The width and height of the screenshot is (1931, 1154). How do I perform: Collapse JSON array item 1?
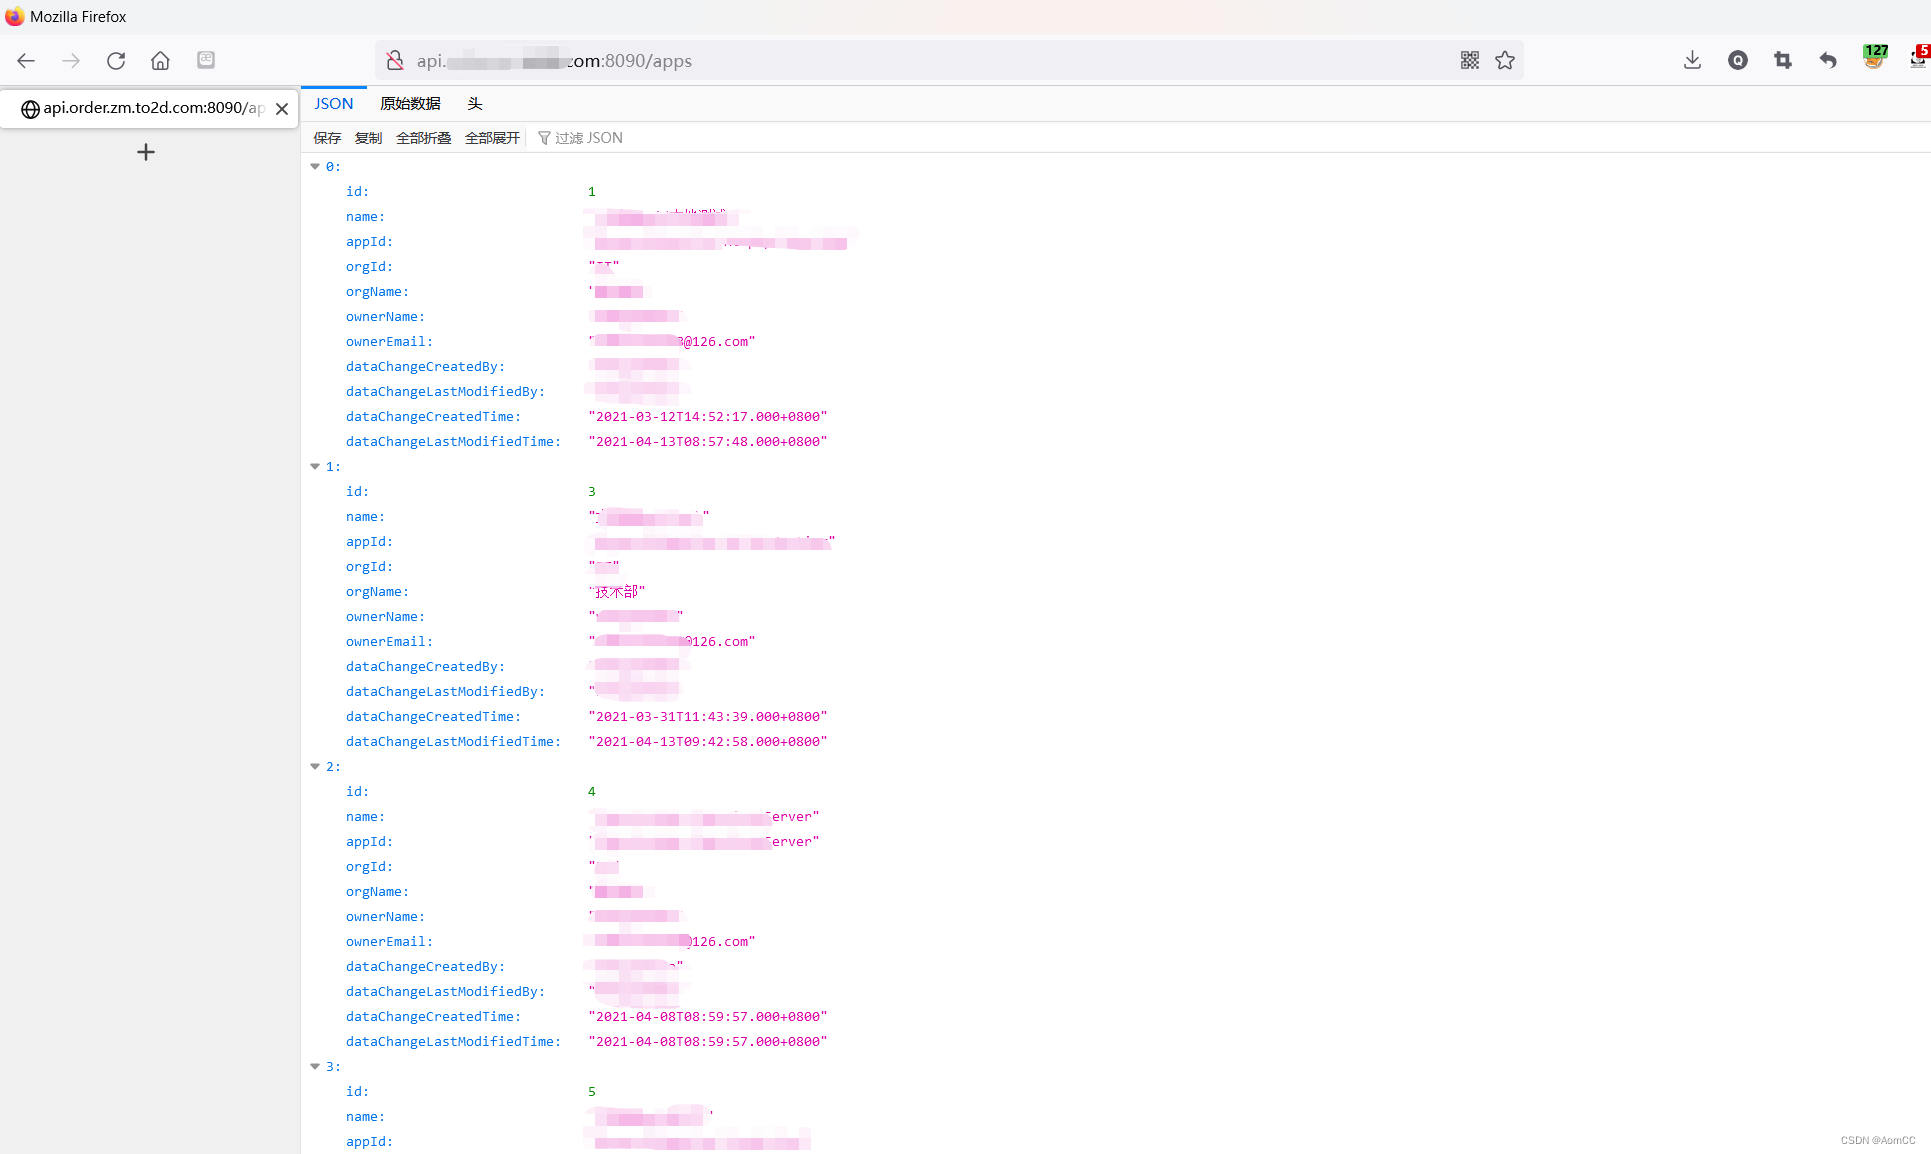point(315,467)
